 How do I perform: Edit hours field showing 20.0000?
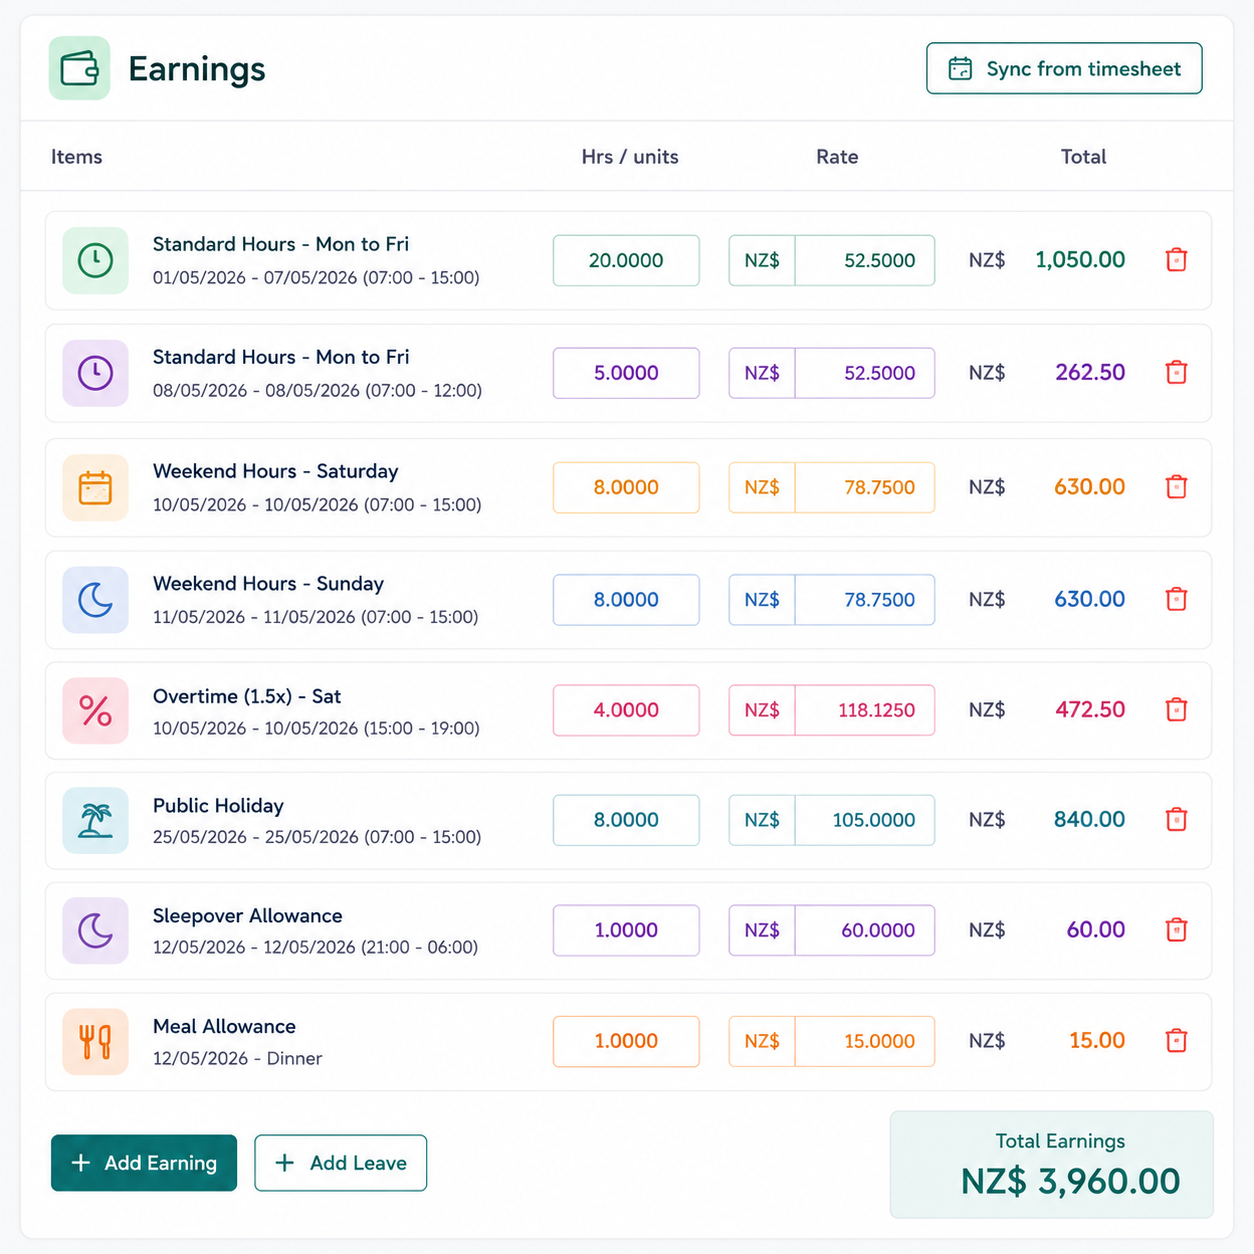pyautogui.click(x=626, y=260)
